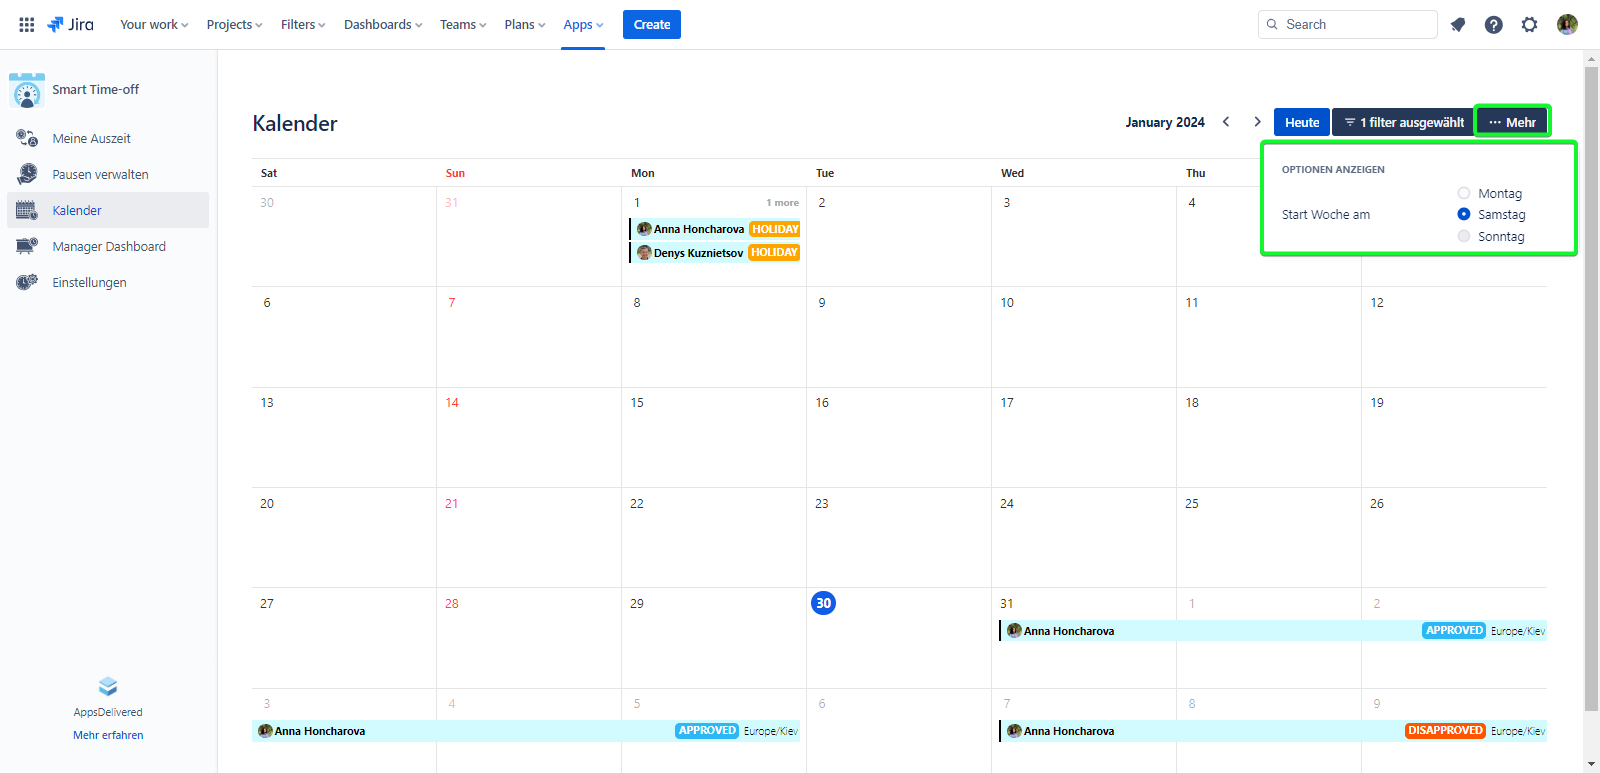Open the Jira app switcher grid icon
The height and width of the screenshot is (773, 1600).
27,25
